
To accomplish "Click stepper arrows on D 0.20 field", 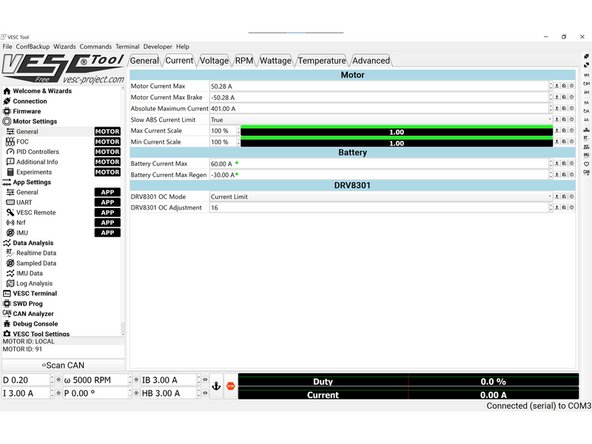I will tap(52, 380).
